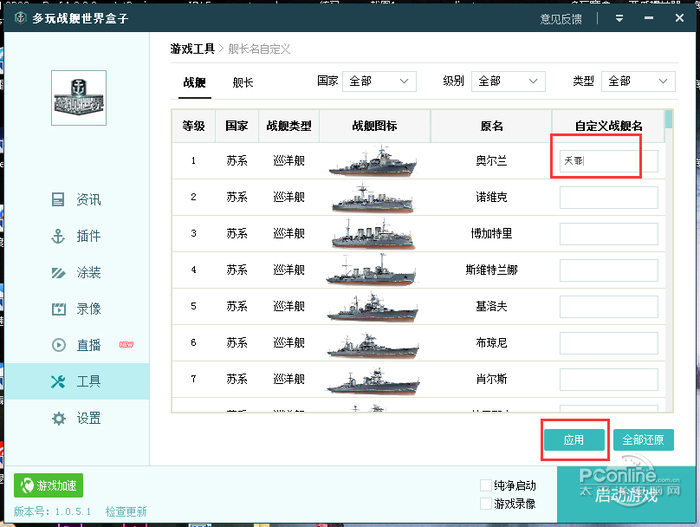The image size is (700, 527).
Task: Enable the 游戏录像 checkbox
Action: point(486,504)
